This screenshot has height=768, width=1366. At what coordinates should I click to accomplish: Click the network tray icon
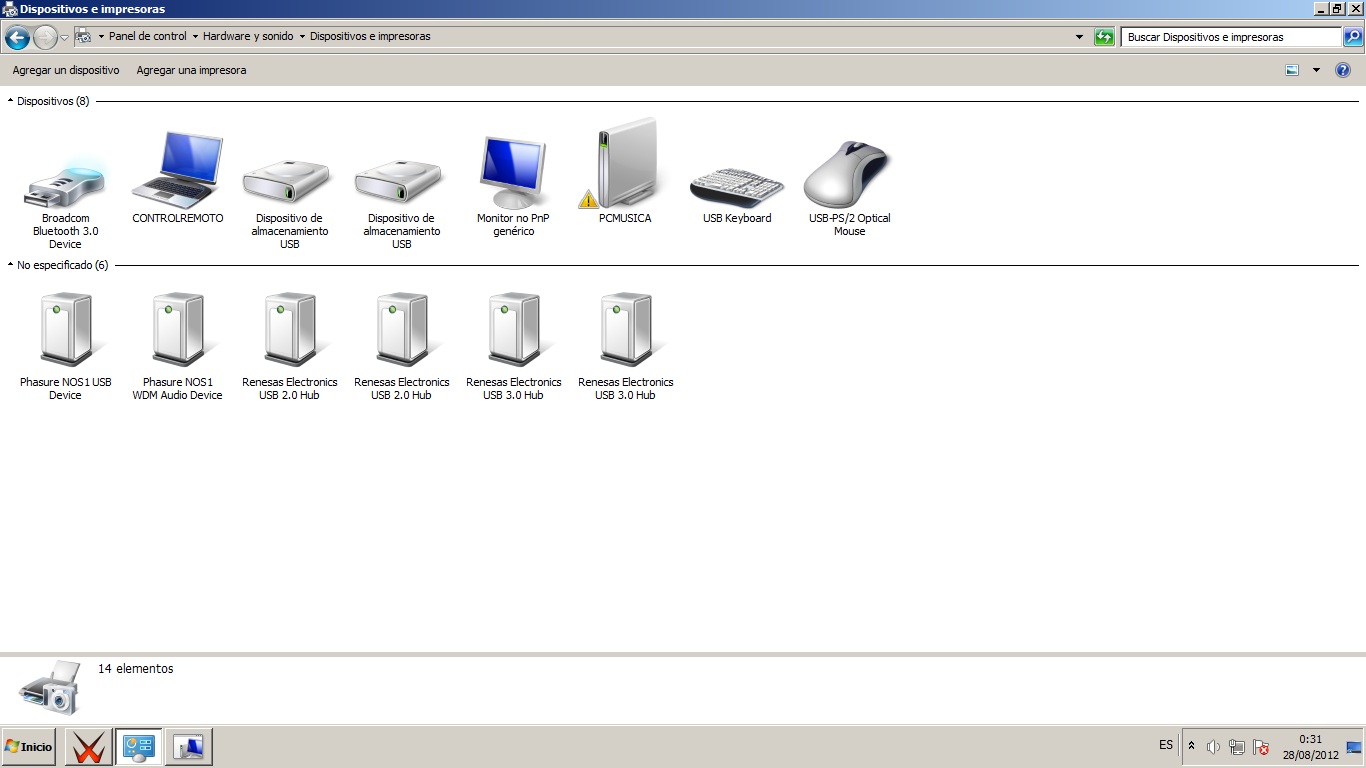click(x=1237, y=747)
